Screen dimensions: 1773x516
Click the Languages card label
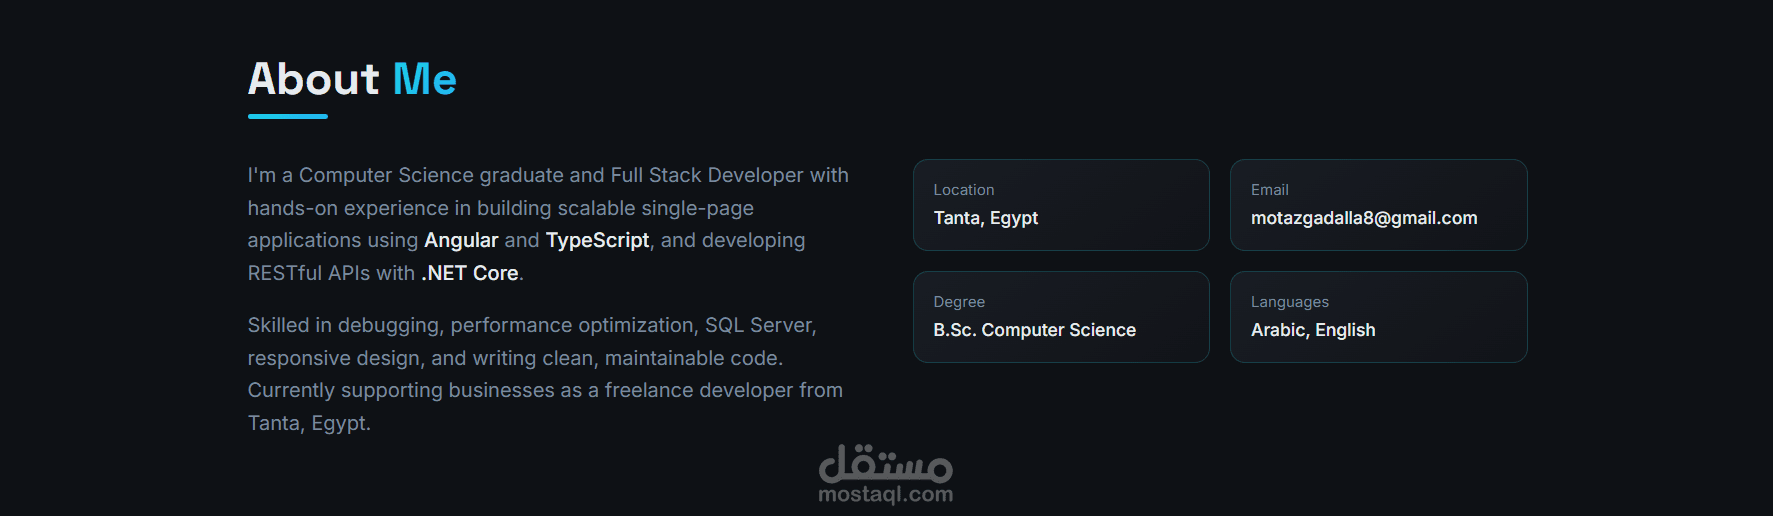[x=1289, y=302]
